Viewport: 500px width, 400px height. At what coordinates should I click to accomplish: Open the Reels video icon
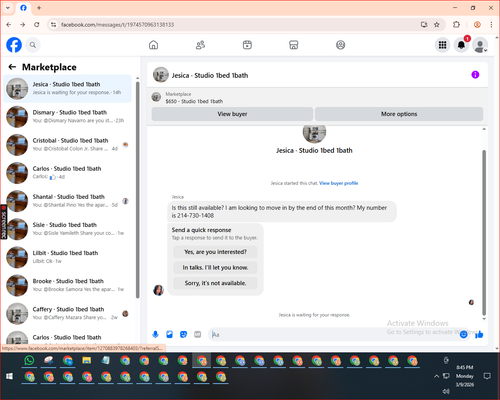(247, 45)
